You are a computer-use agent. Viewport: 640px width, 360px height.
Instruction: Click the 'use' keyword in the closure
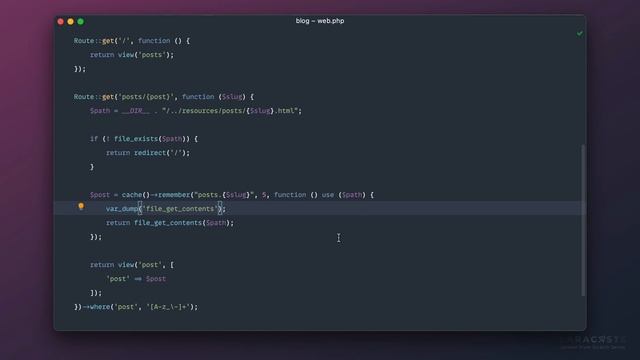pos(328,195)
